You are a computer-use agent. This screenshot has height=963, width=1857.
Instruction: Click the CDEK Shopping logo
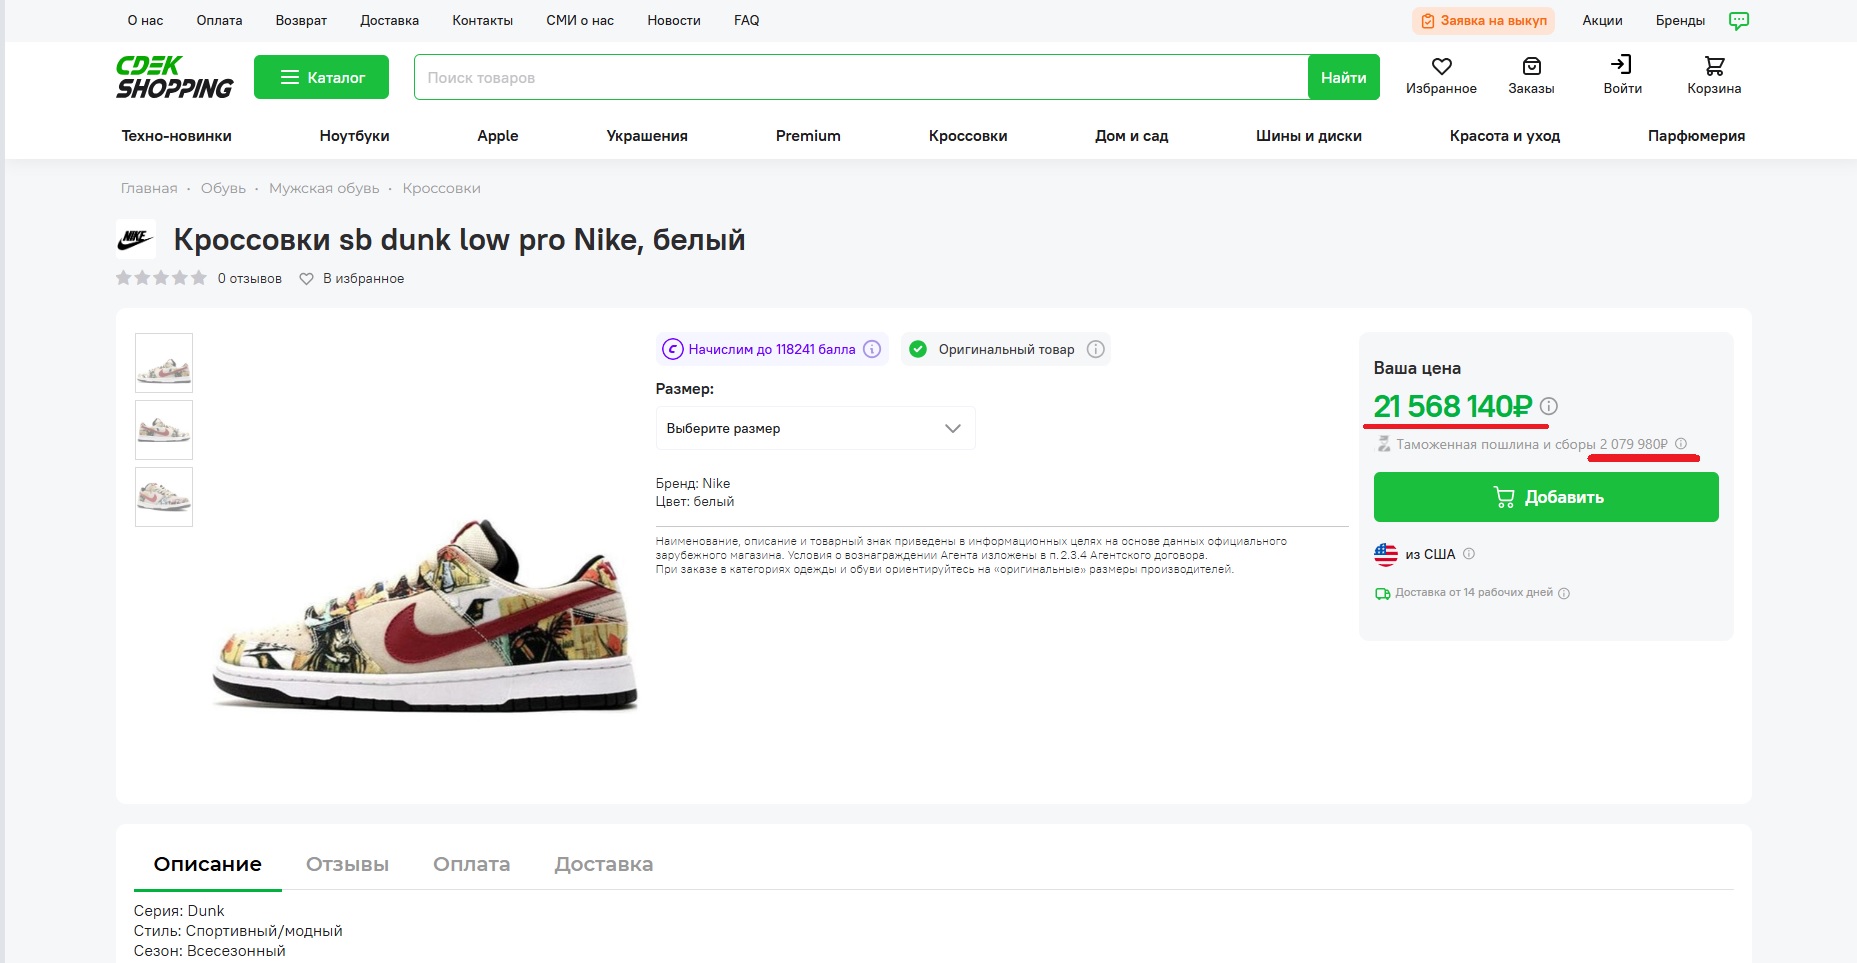pos(174,77)
